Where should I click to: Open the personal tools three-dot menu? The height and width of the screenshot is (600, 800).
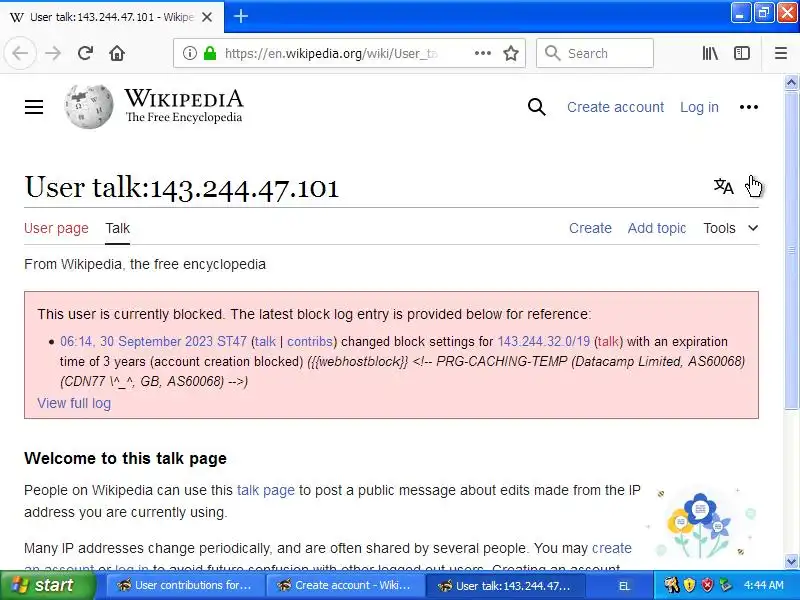(x=748, y=107)
